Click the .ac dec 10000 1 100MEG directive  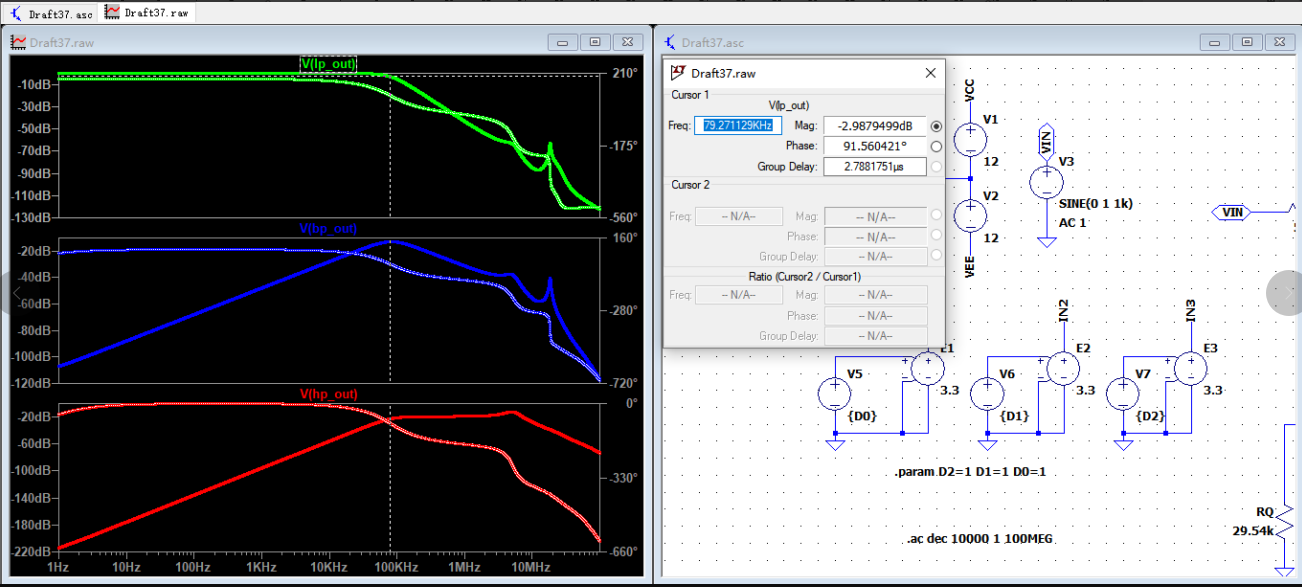[979, 539]
